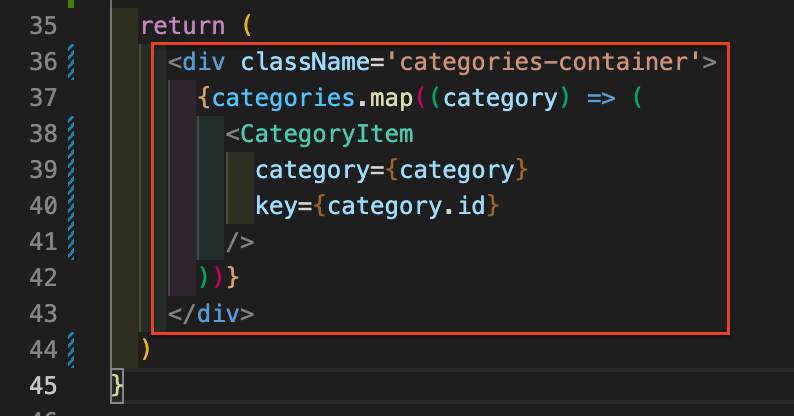Click line number 42 in the gutter

pos(43,278)
